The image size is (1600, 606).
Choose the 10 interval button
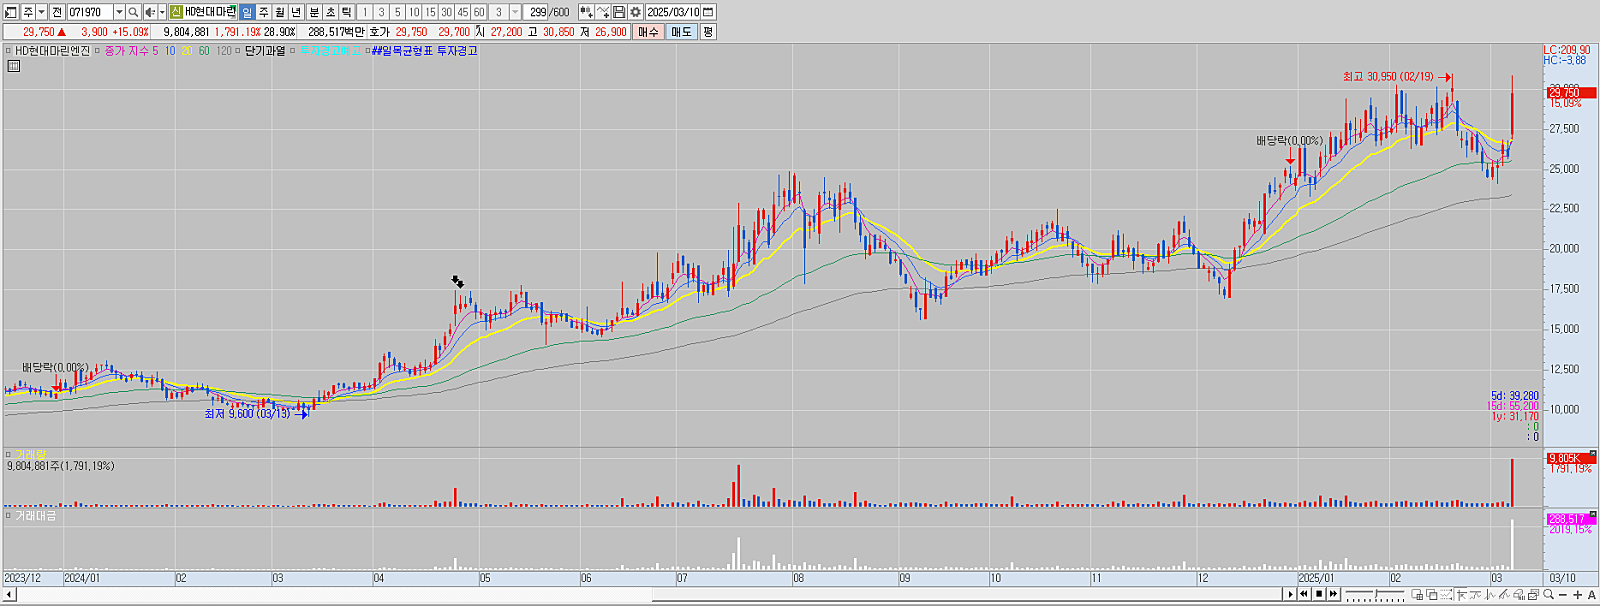point(414,12)
